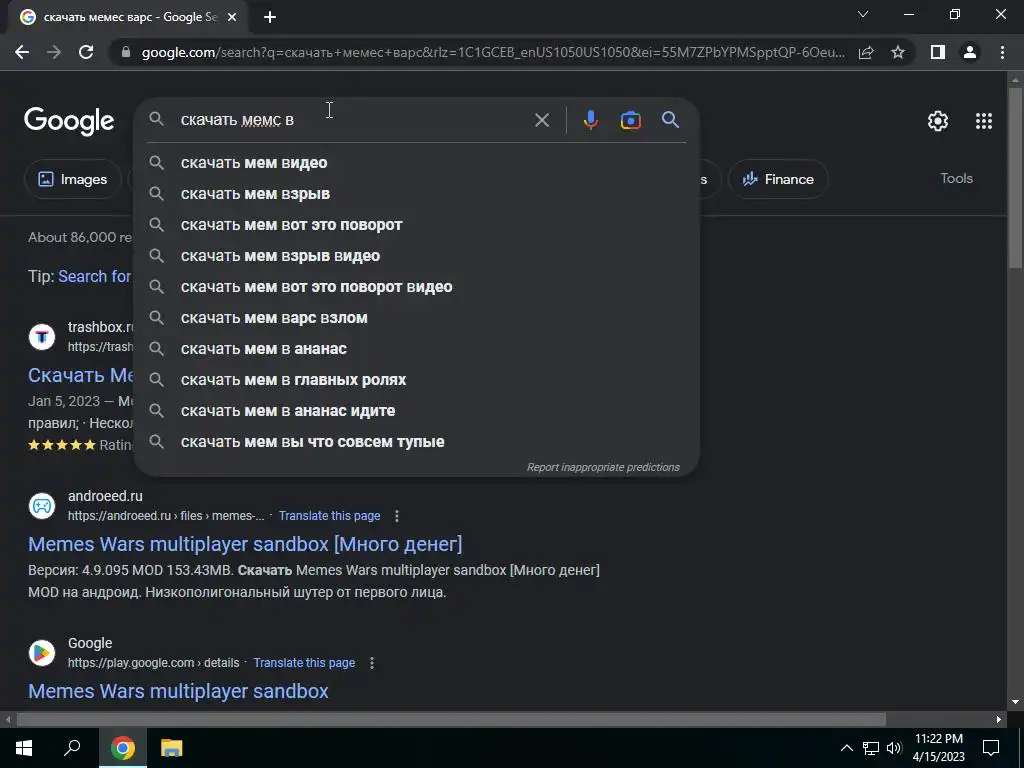Image resolution: width=1024 pixels, height=768 pixels.
Task: Open the volume control in tray
Action: coord(895,748)
